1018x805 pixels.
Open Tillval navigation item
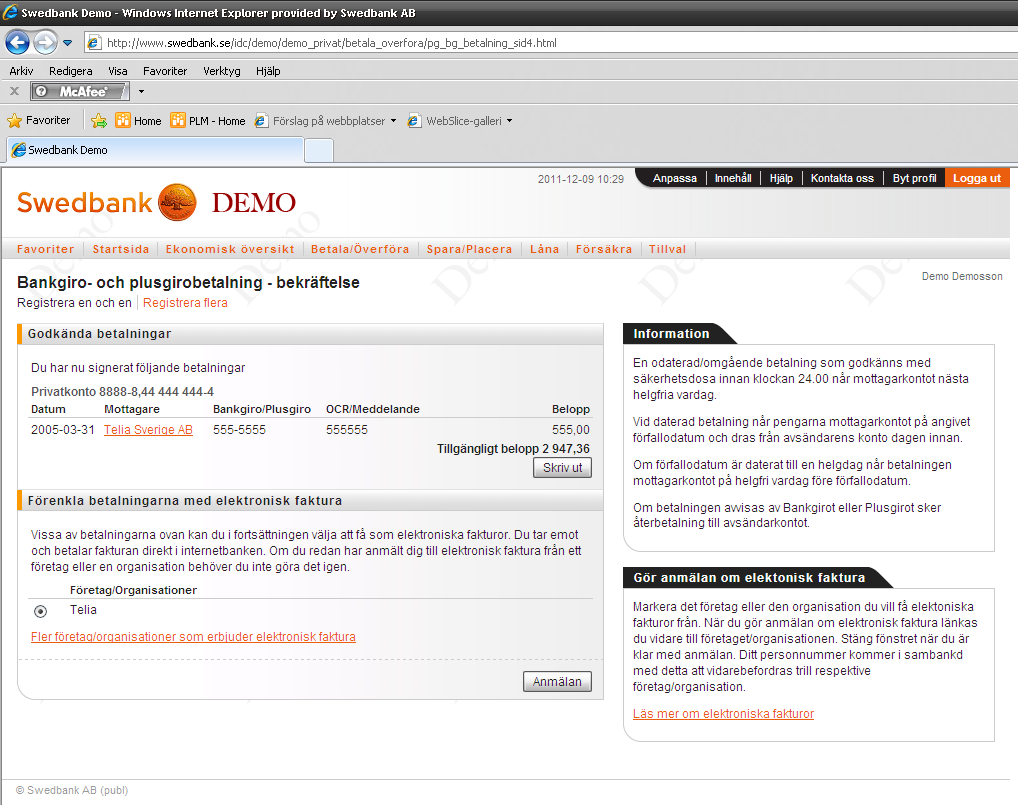tap(667, 249)
